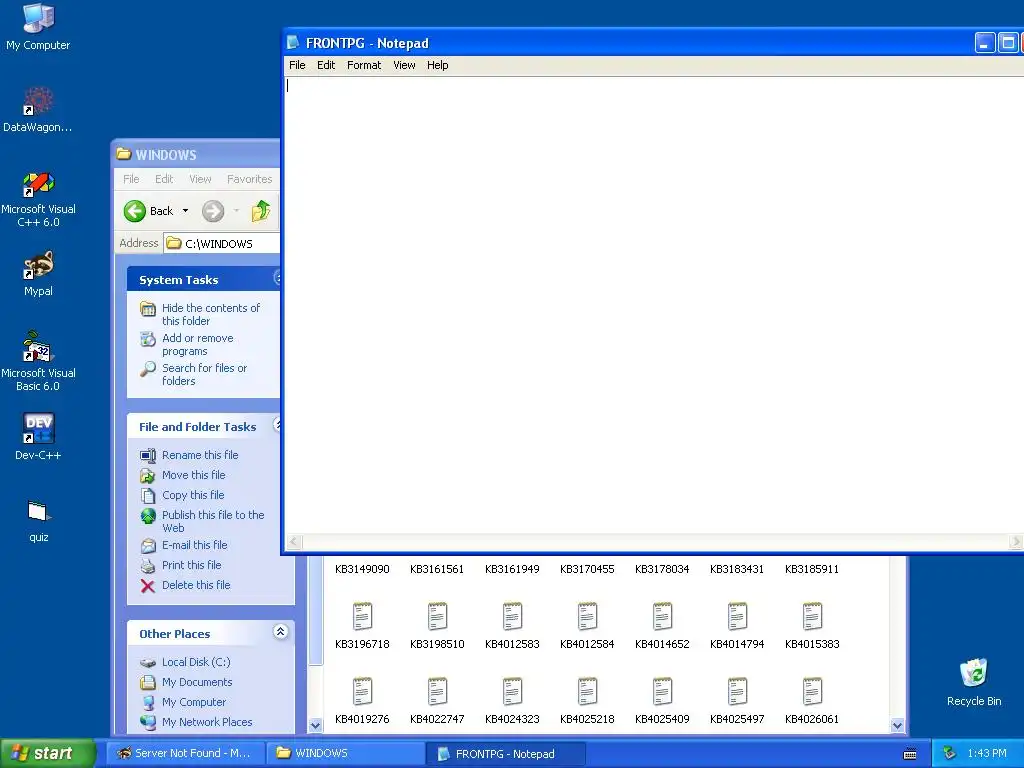Open the Notepad Help menu
Viewport: 1024px width, 768px height.
(438, 65)
